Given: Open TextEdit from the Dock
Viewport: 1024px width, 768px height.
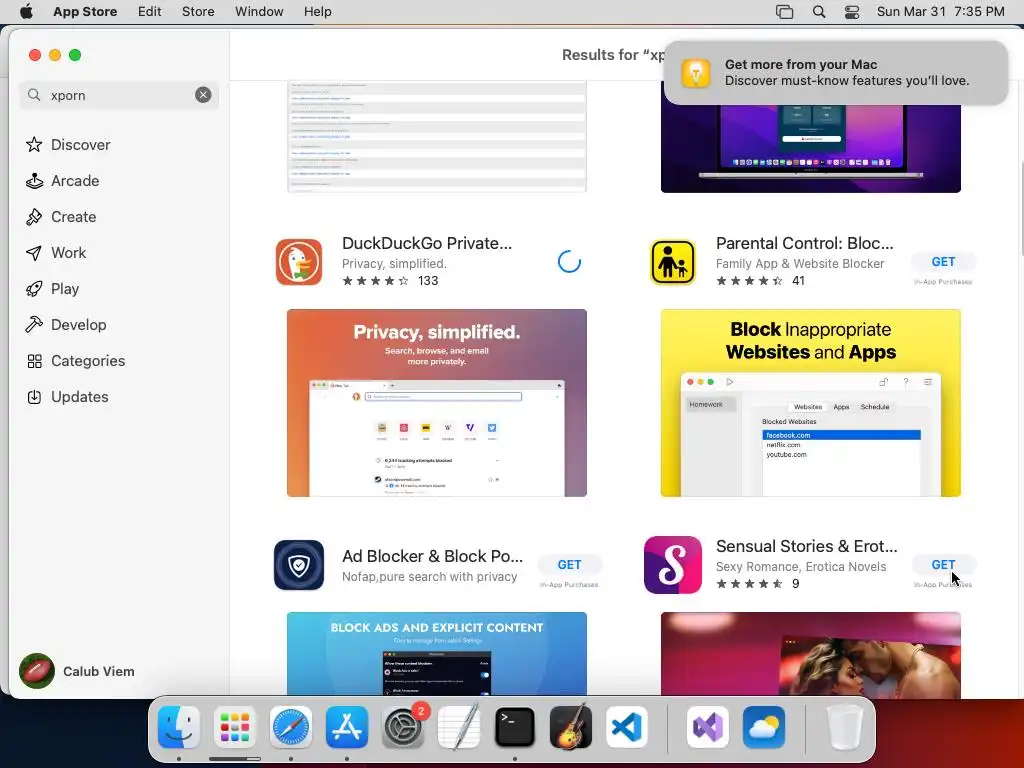Looking at the screenshot, I should click(459, 727).
